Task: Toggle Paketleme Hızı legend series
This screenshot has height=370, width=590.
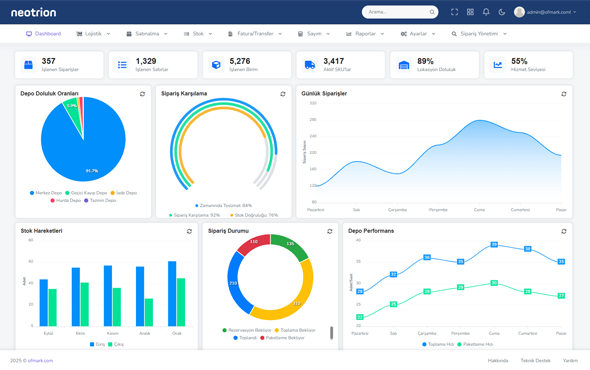Action: [475, 344]
